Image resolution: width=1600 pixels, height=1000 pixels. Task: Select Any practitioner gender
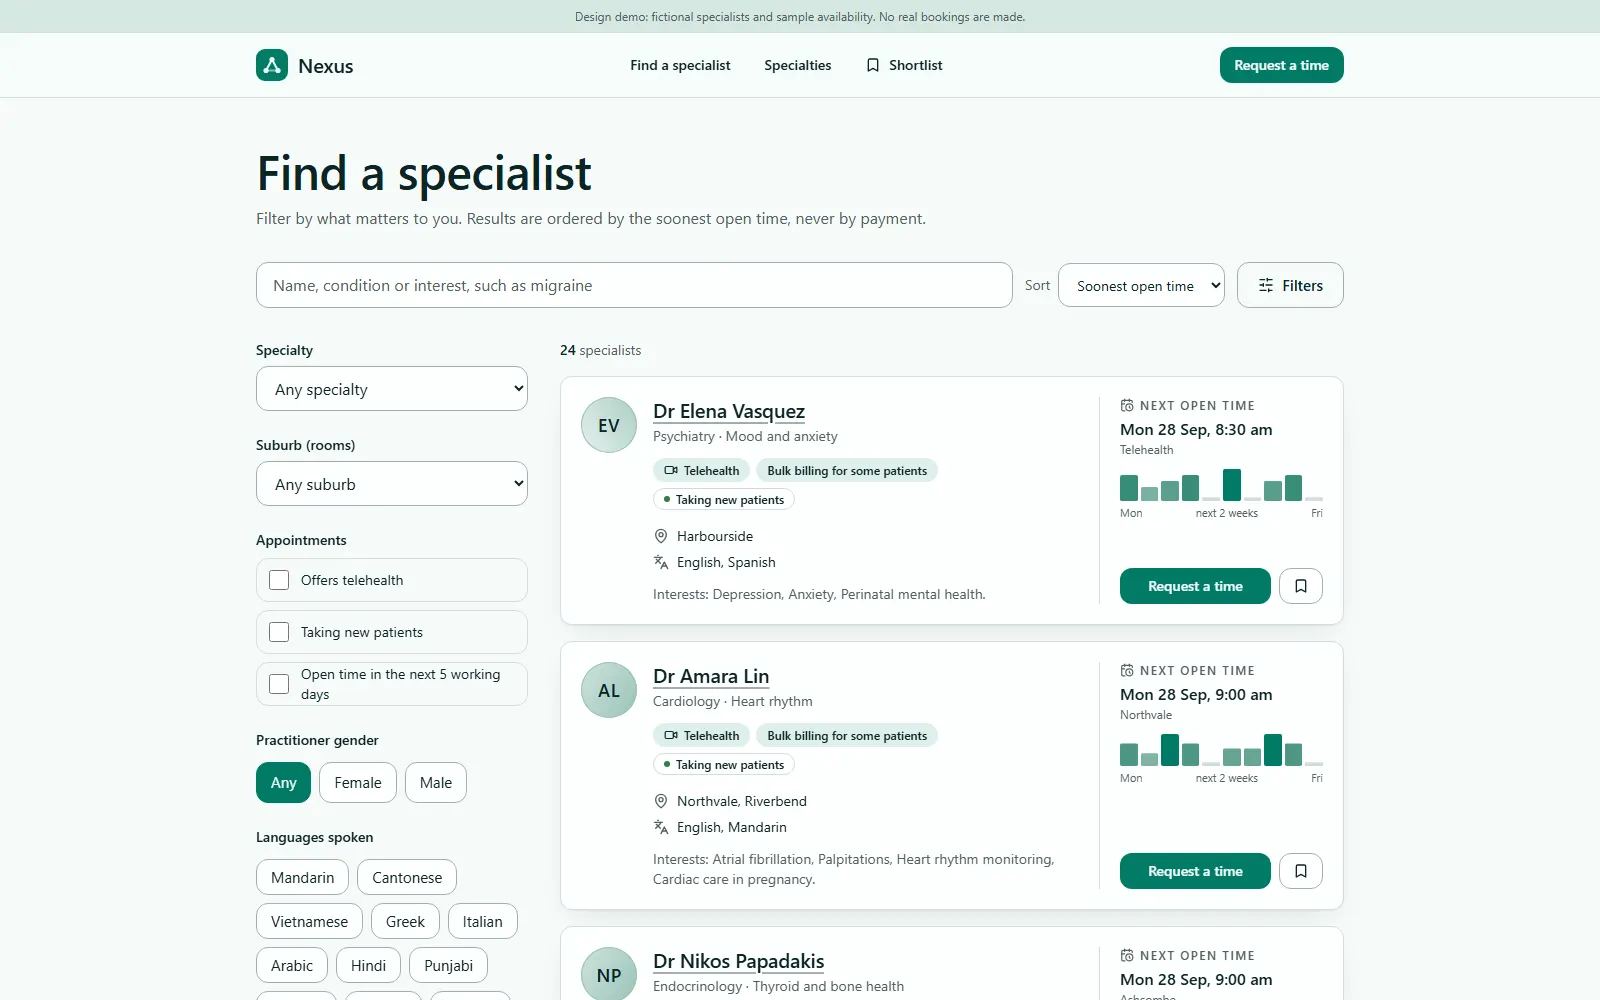pyautogui.click(x=284, y=782)
